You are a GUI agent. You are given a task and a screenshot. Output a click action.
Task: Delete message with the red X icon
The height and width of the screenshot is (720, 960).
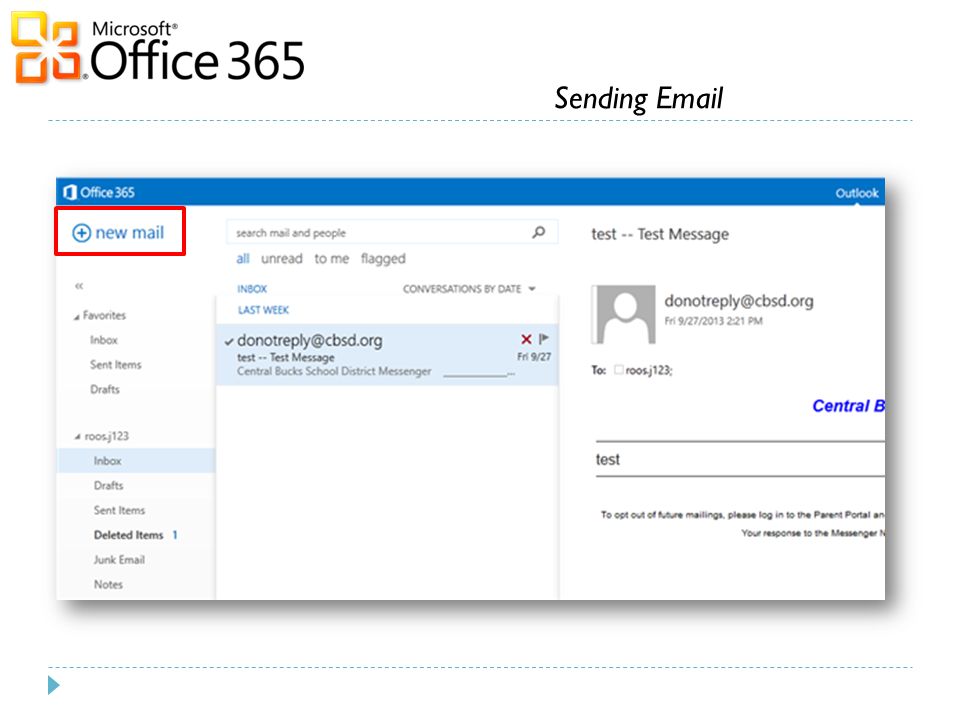pyautogui.click(x=526, y=339)
